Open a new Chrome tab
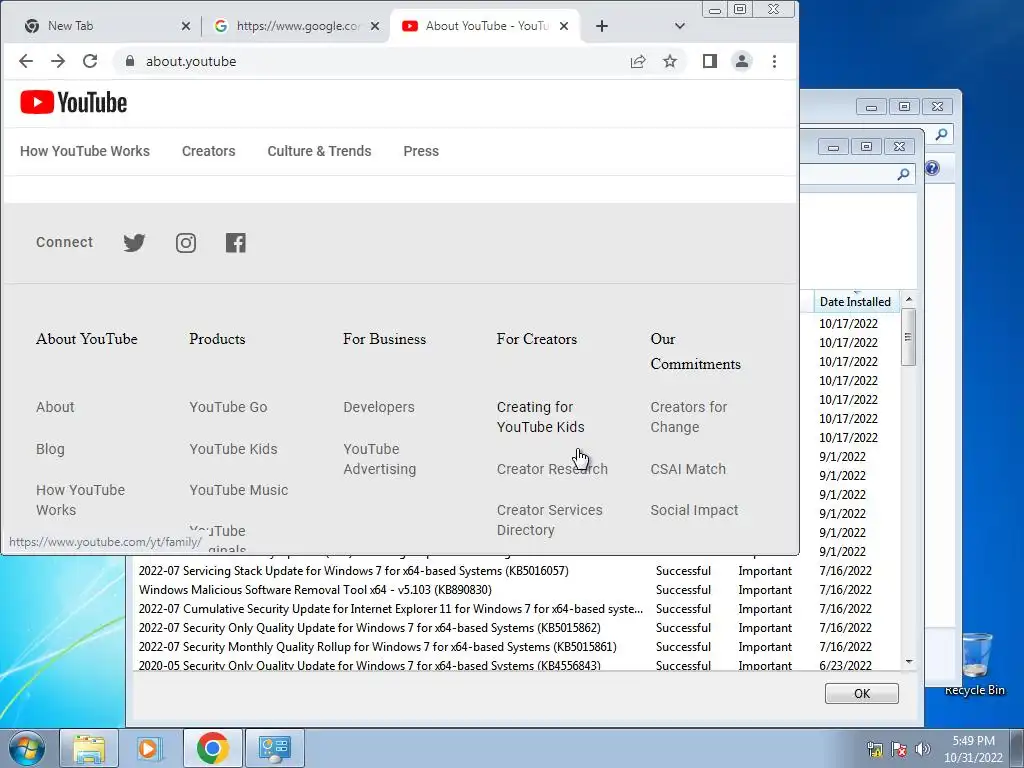 coord(601,26)
